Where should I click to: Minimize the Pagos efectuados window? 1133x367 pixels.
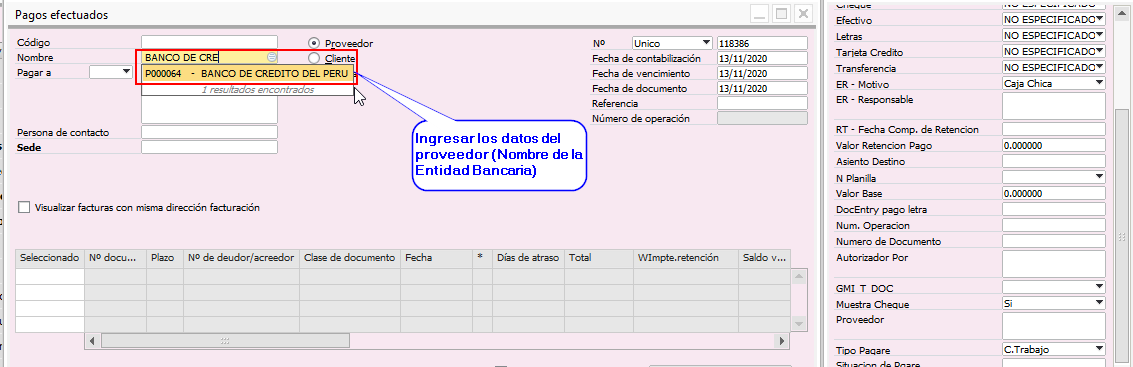pyautogui.click(x=759, y=14)
